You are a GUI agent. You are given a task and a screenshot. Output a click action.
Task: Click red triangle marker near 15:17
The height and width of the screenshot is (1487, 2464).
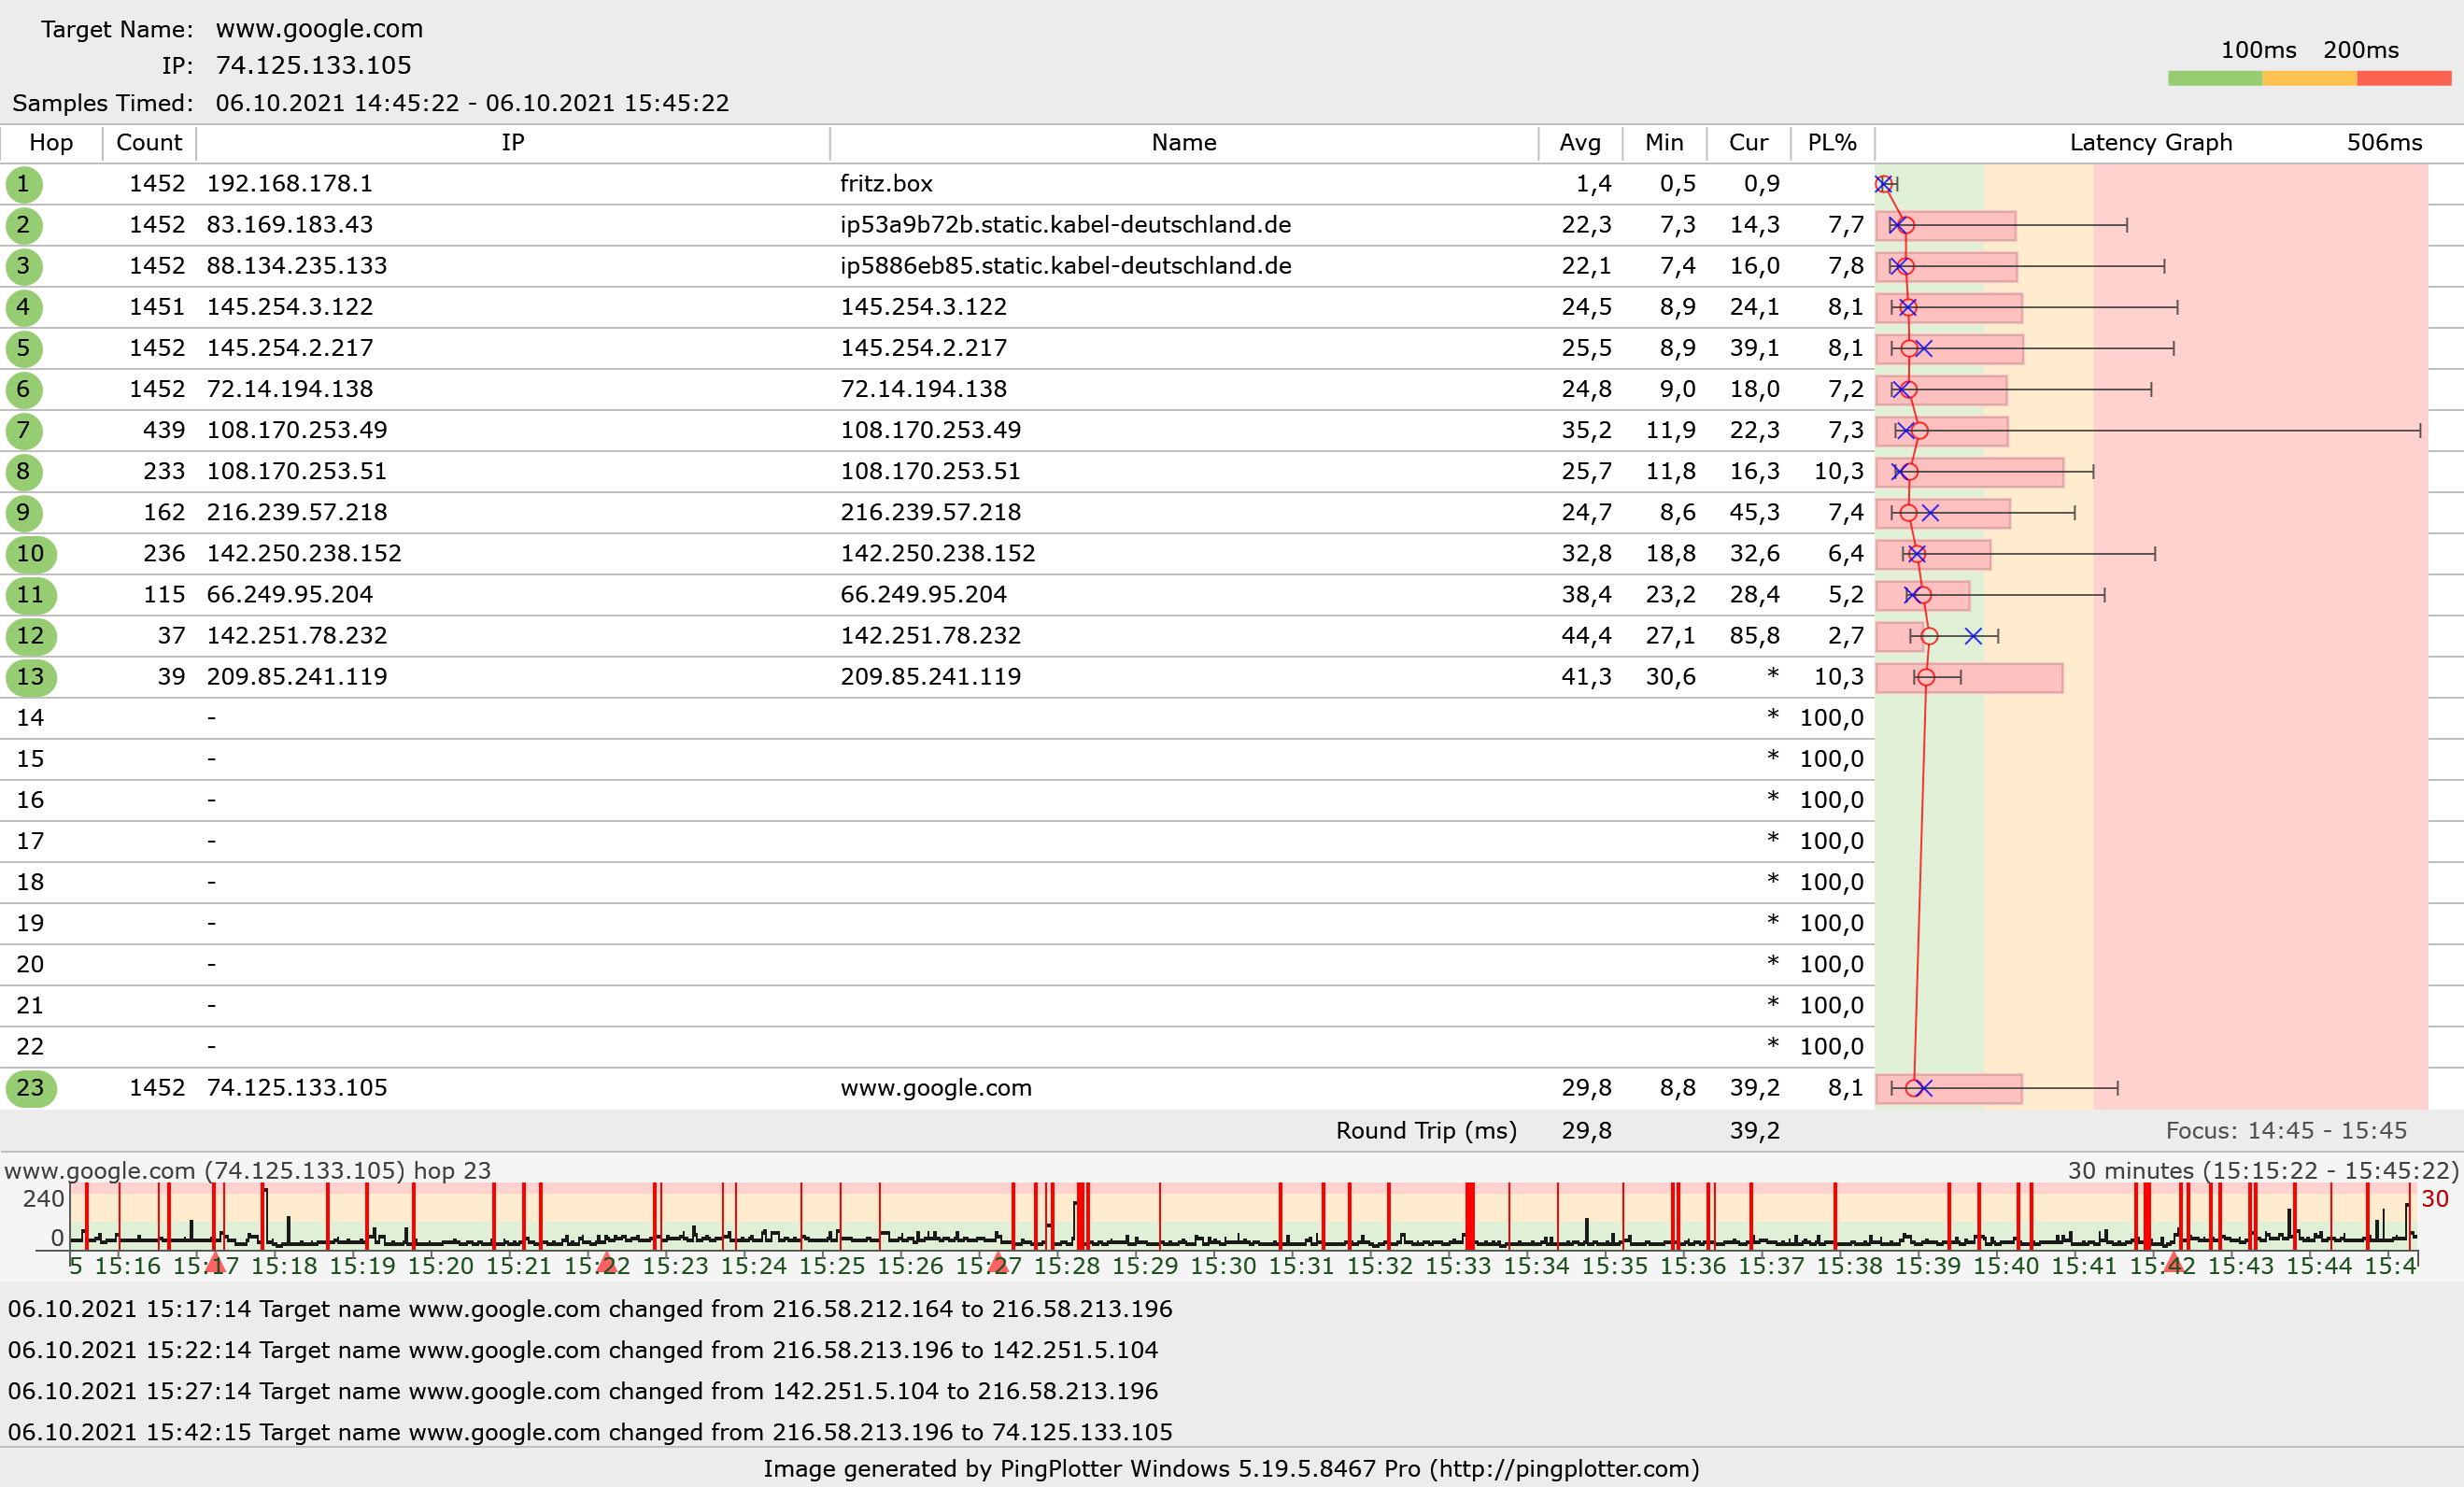pos(214,1264)
